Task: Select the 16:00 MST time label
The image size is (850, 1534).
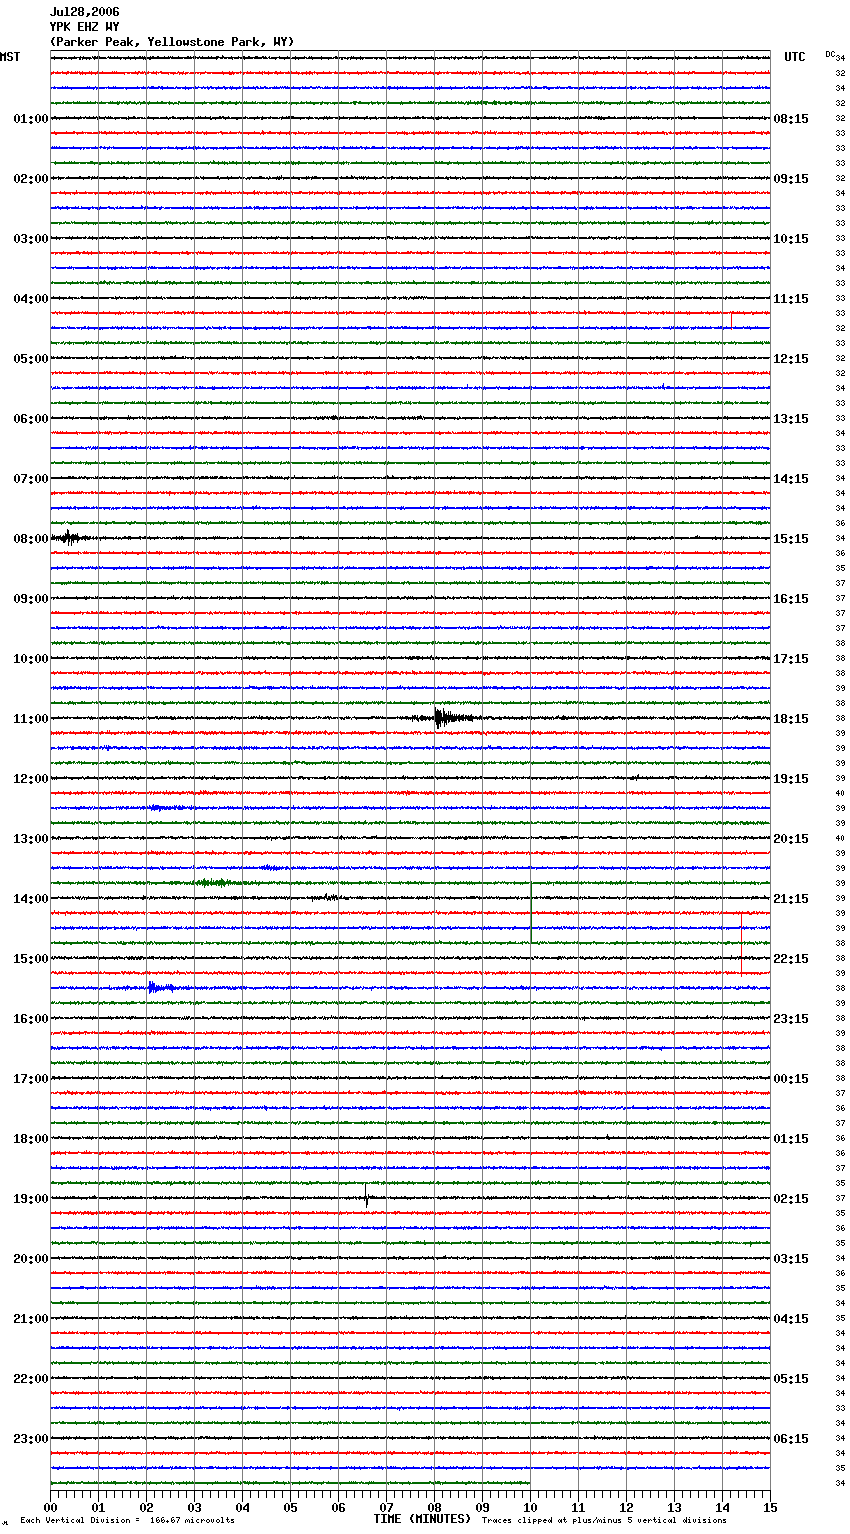Action: point(31,1019)
